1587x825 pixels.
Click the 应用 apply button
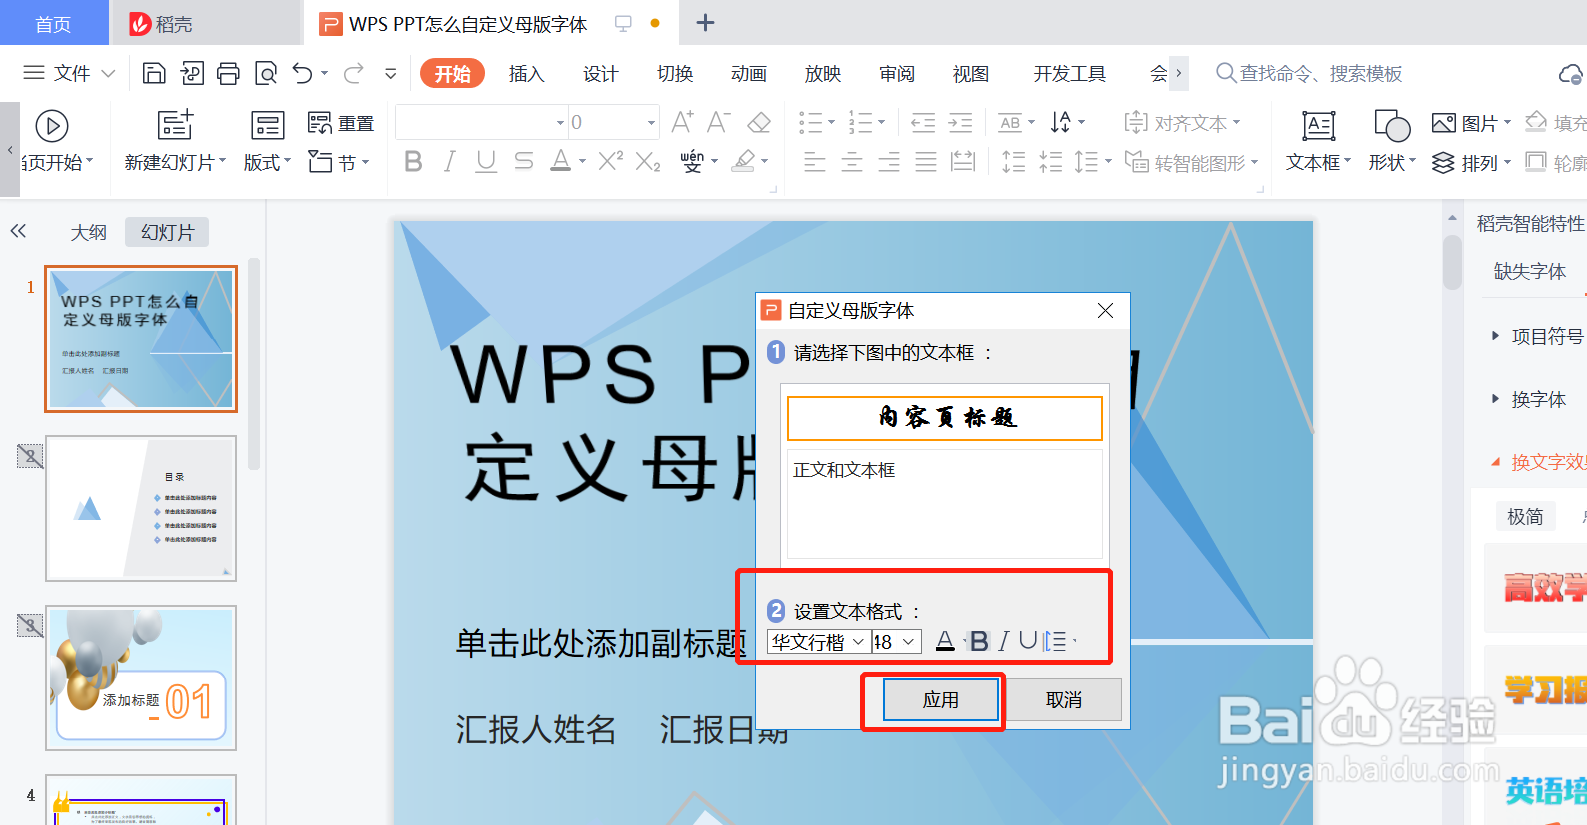tap(940, 700)
